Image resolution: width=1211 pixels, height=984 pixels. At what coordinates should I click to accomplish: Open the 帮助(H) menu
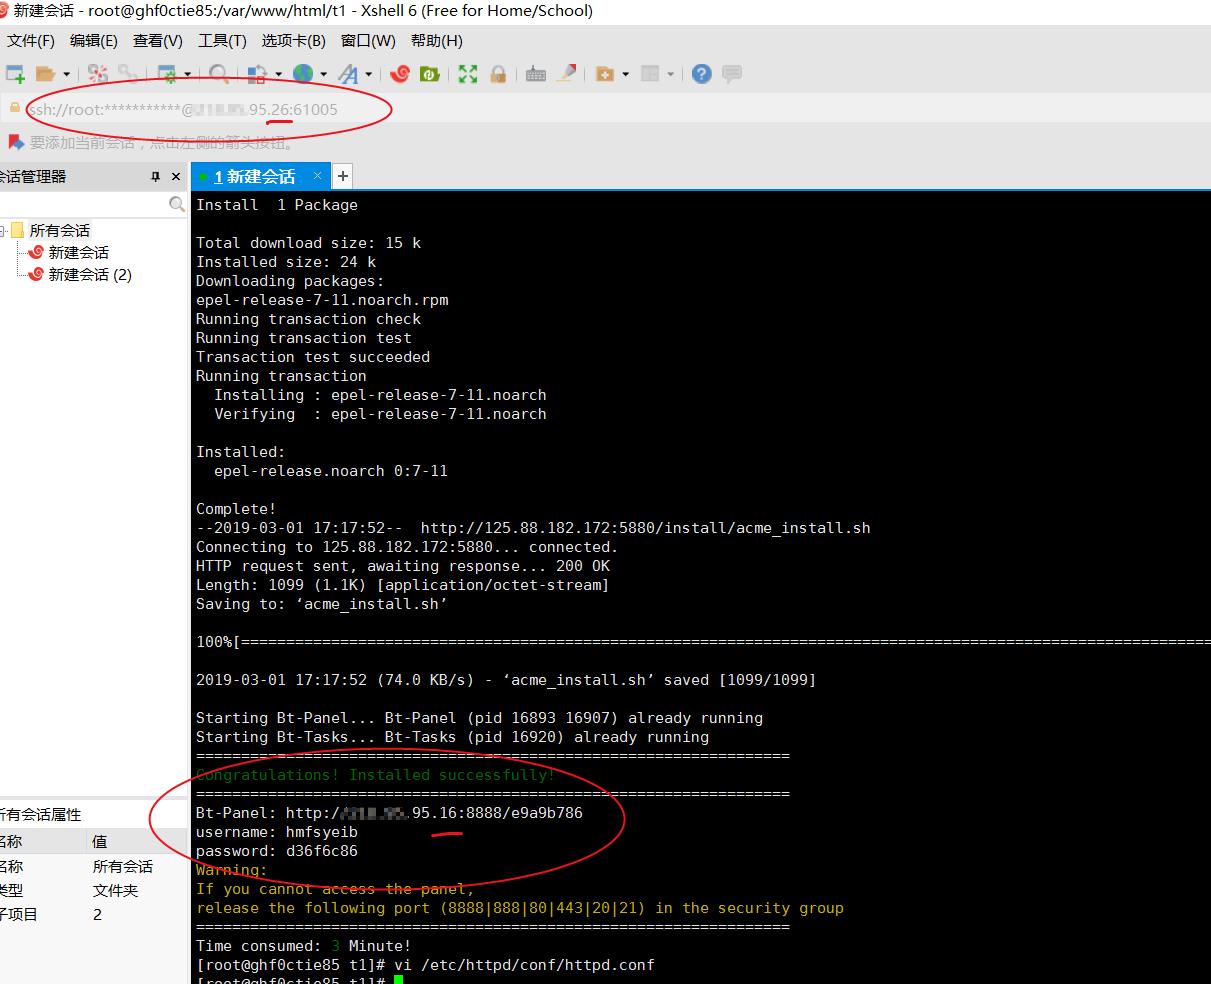tap(437, 41)
